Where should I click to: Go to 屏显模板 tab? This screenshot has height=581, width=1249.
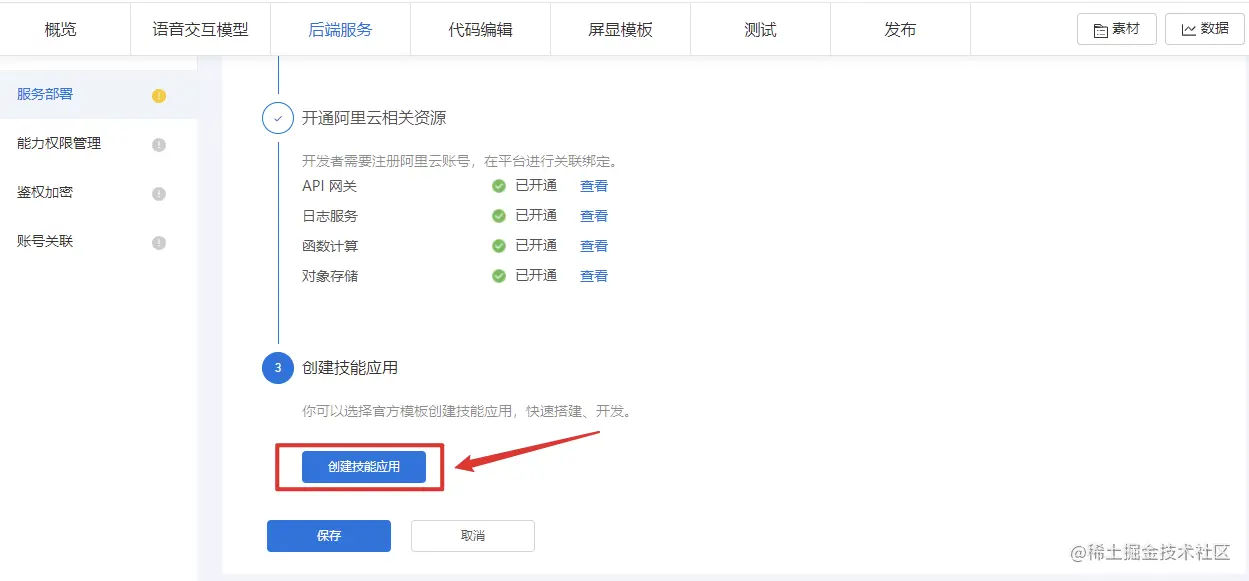tap(620, 29)
